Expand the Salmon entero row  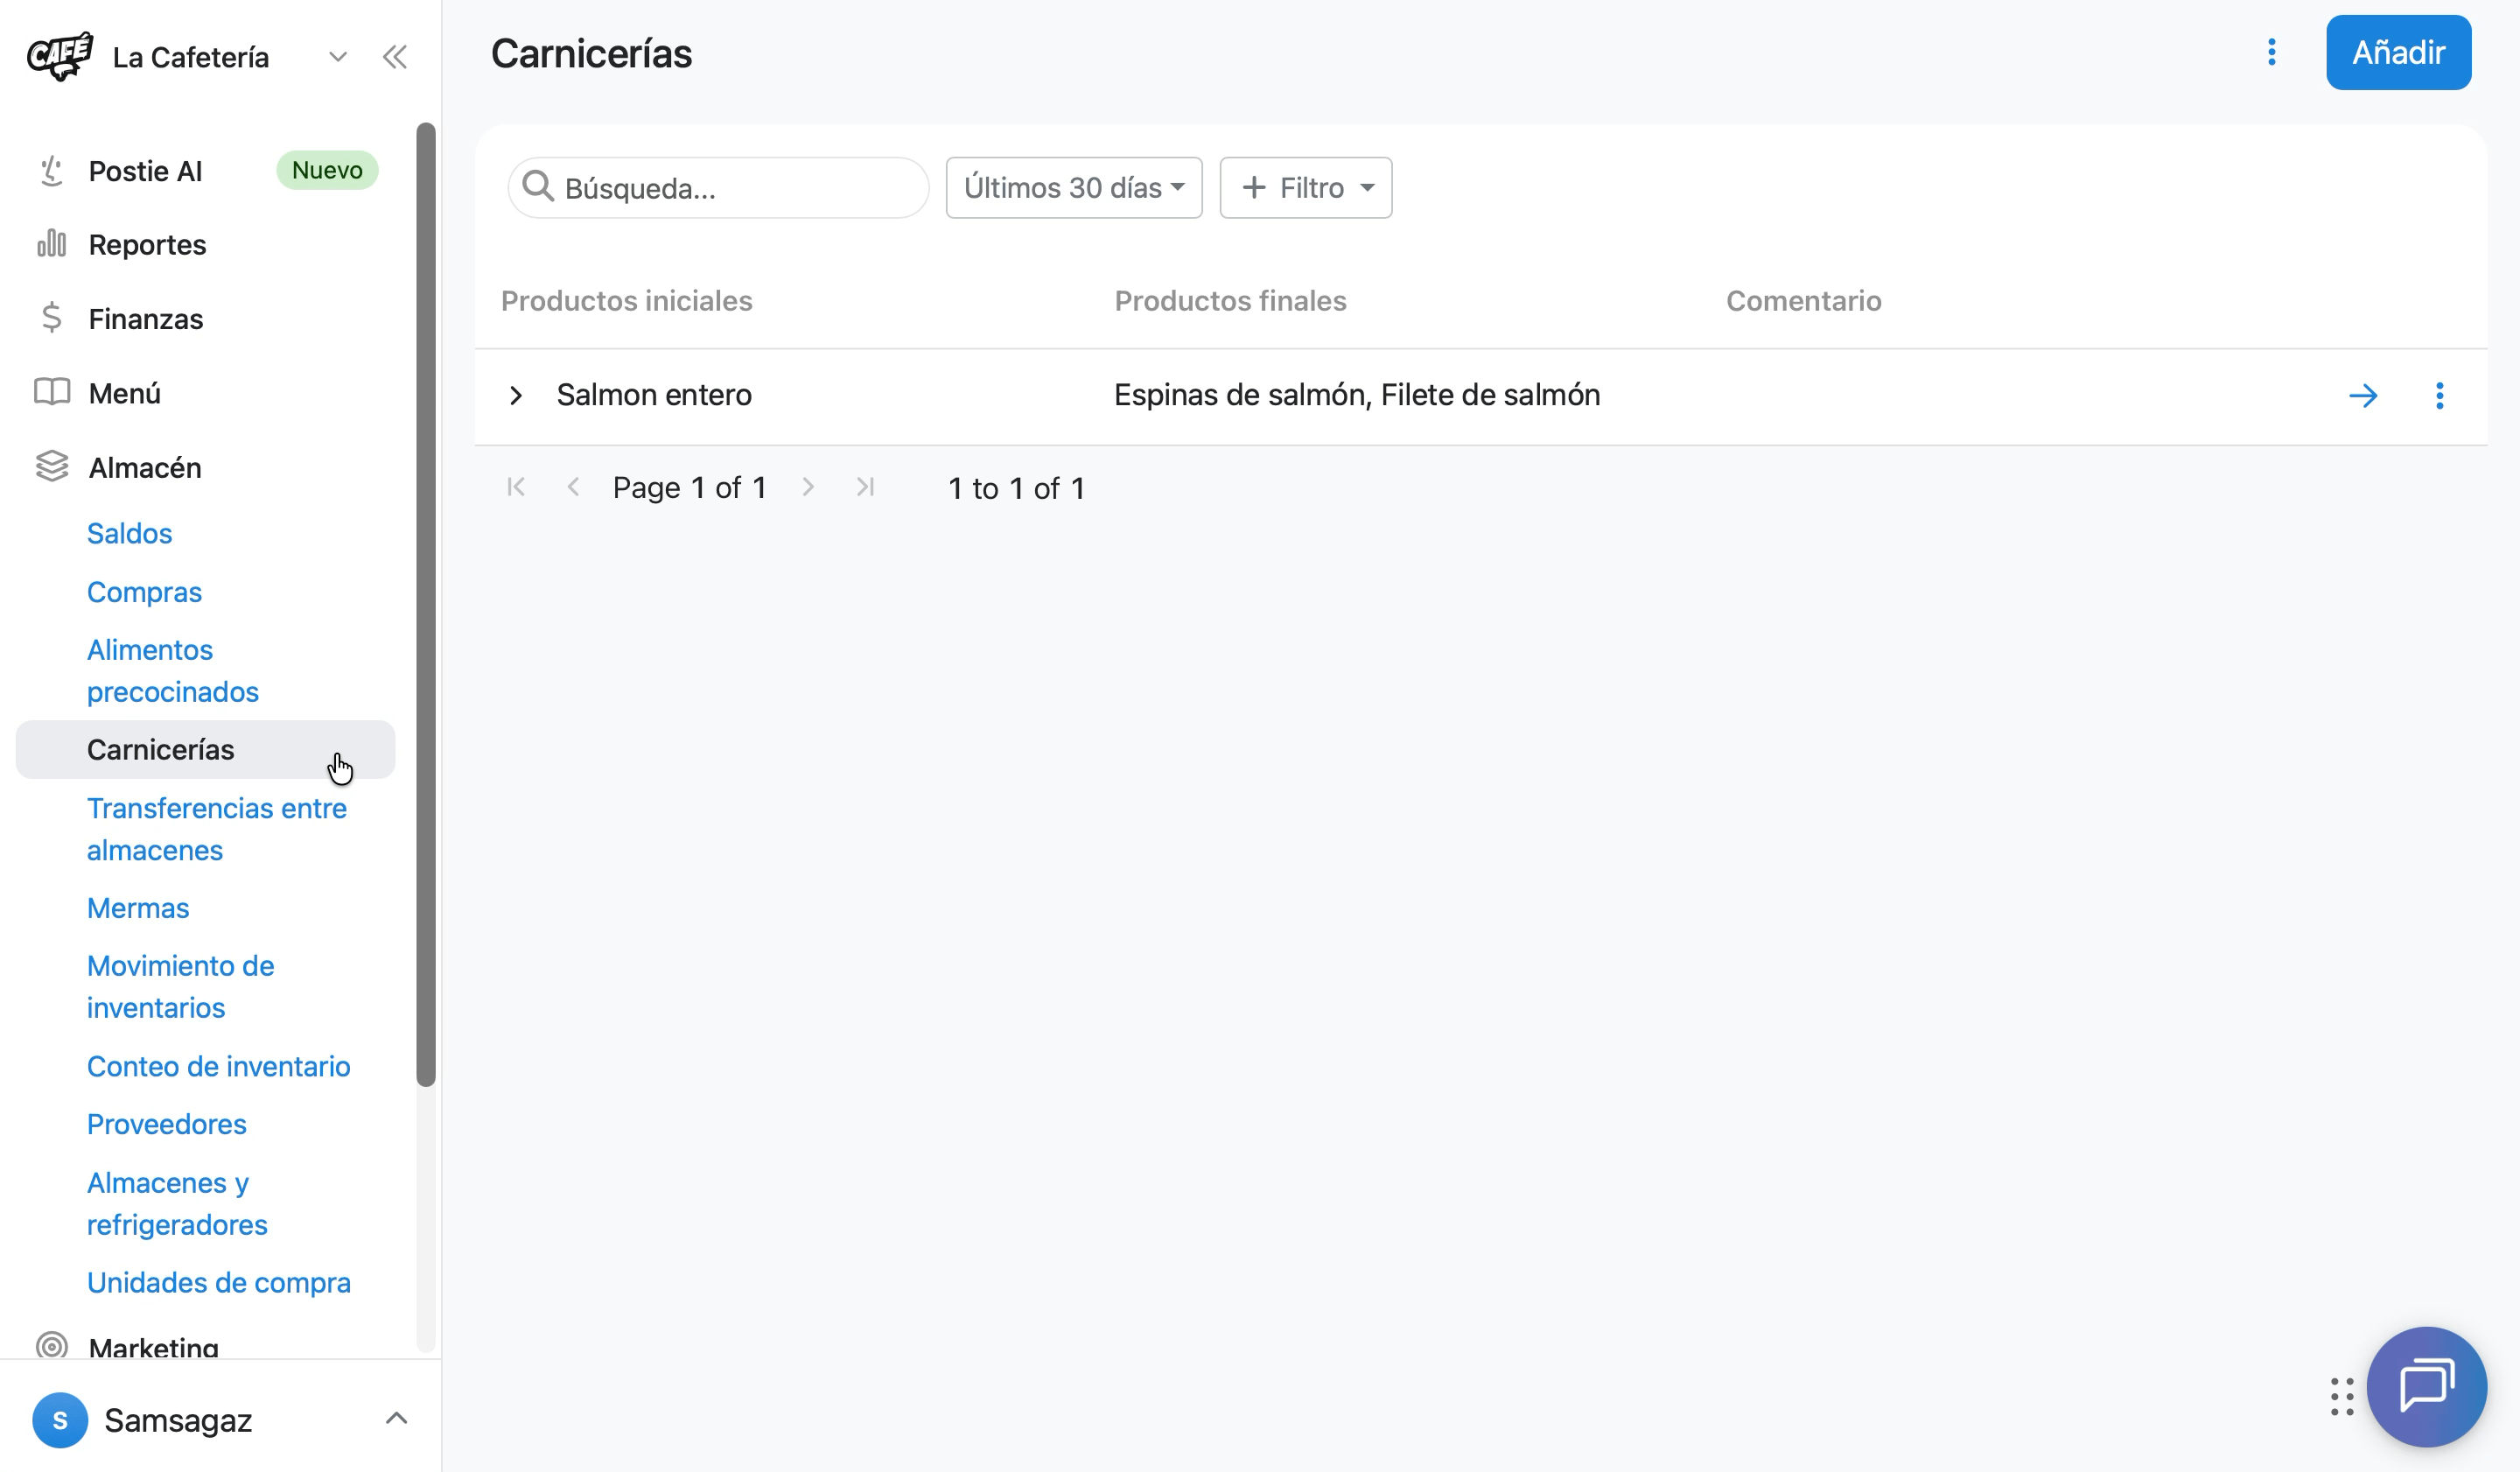click(x=516, y=396)
